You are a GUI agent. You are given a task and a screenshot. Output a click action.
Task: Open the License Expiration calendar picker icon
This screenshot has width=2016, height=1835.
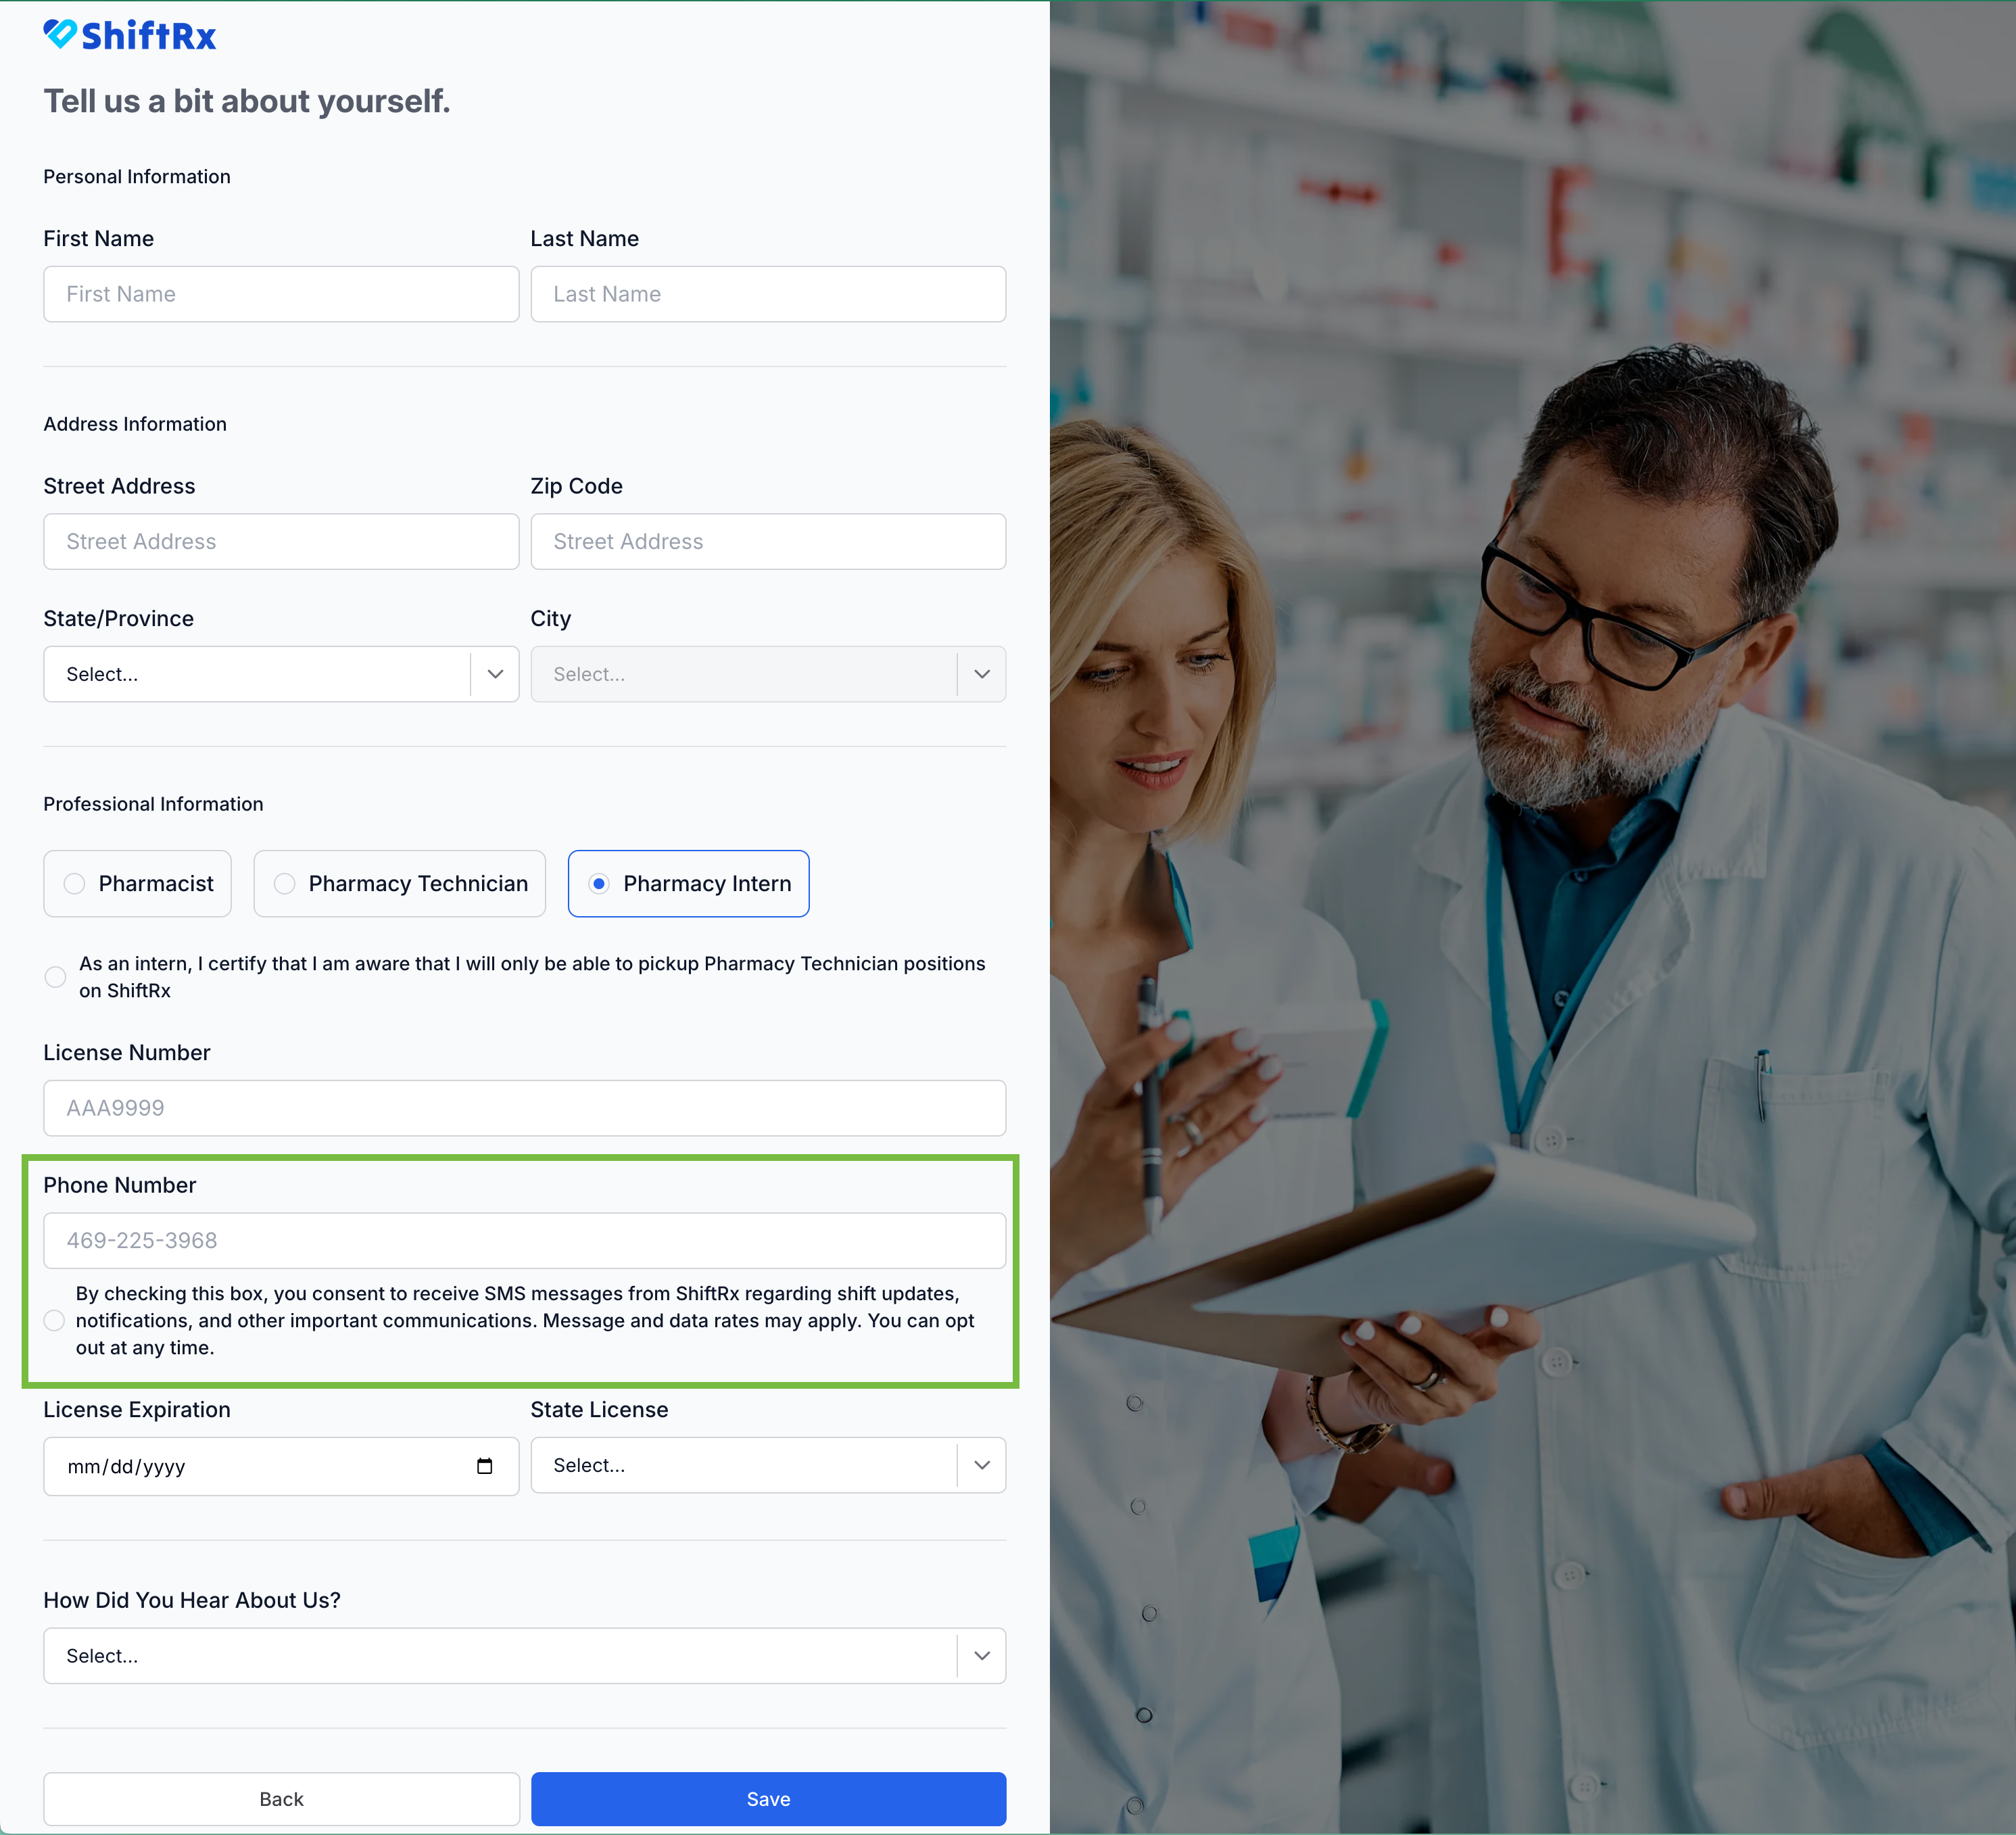[x=485, y=1466]
